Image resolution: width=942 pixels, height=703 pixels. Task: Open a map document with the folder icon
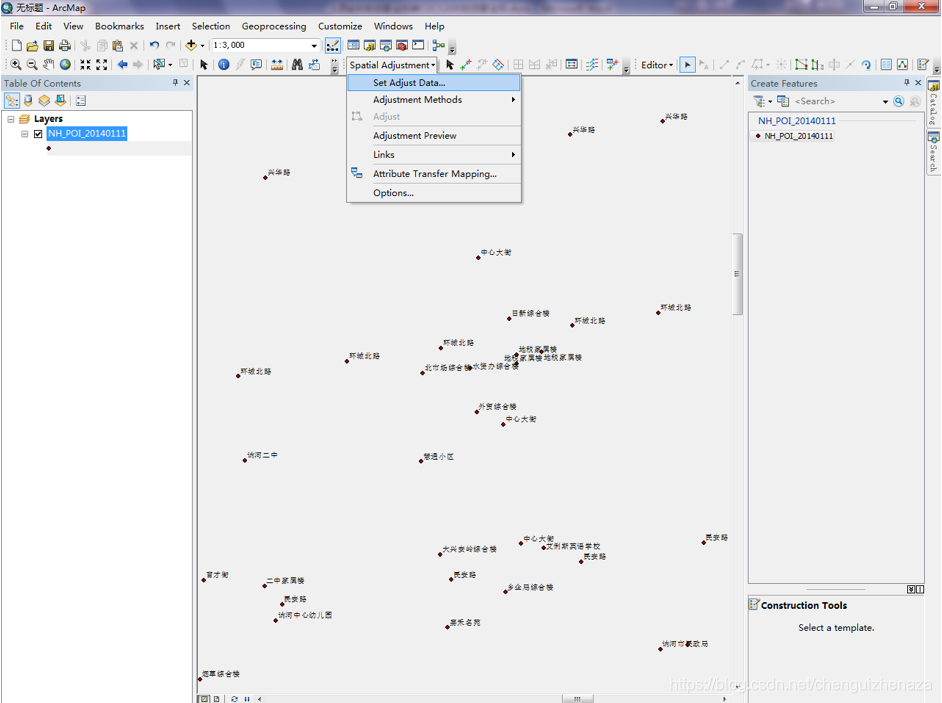32,45
